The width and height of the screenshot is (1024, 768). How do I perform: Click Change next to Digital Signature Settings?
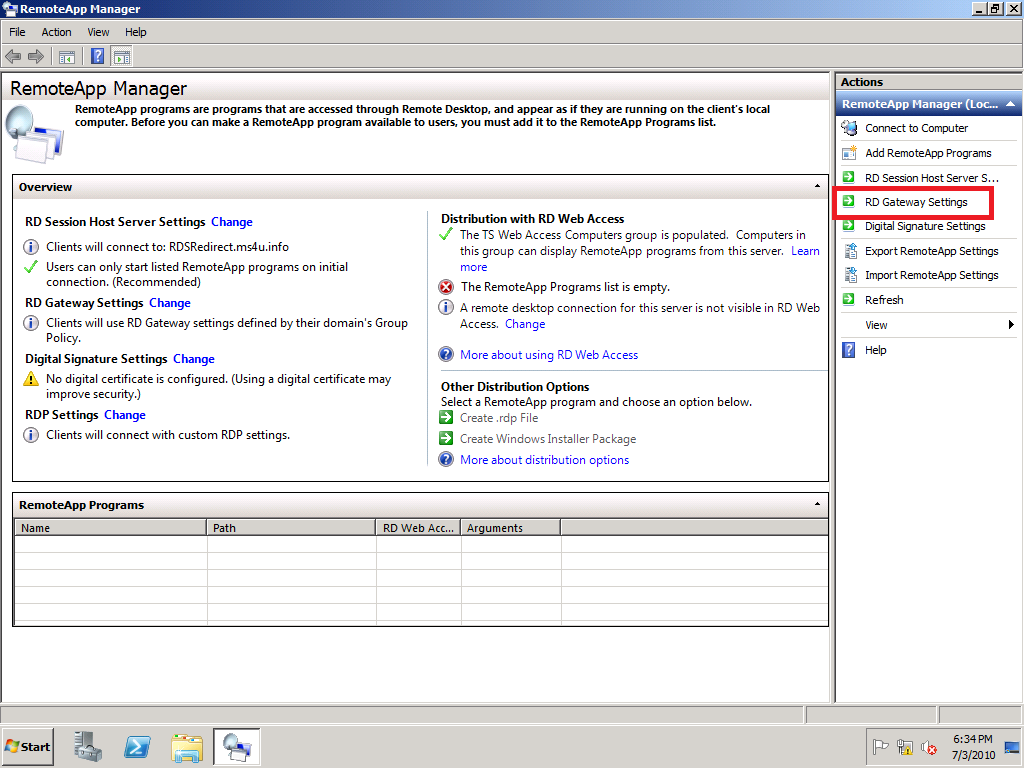193,359
